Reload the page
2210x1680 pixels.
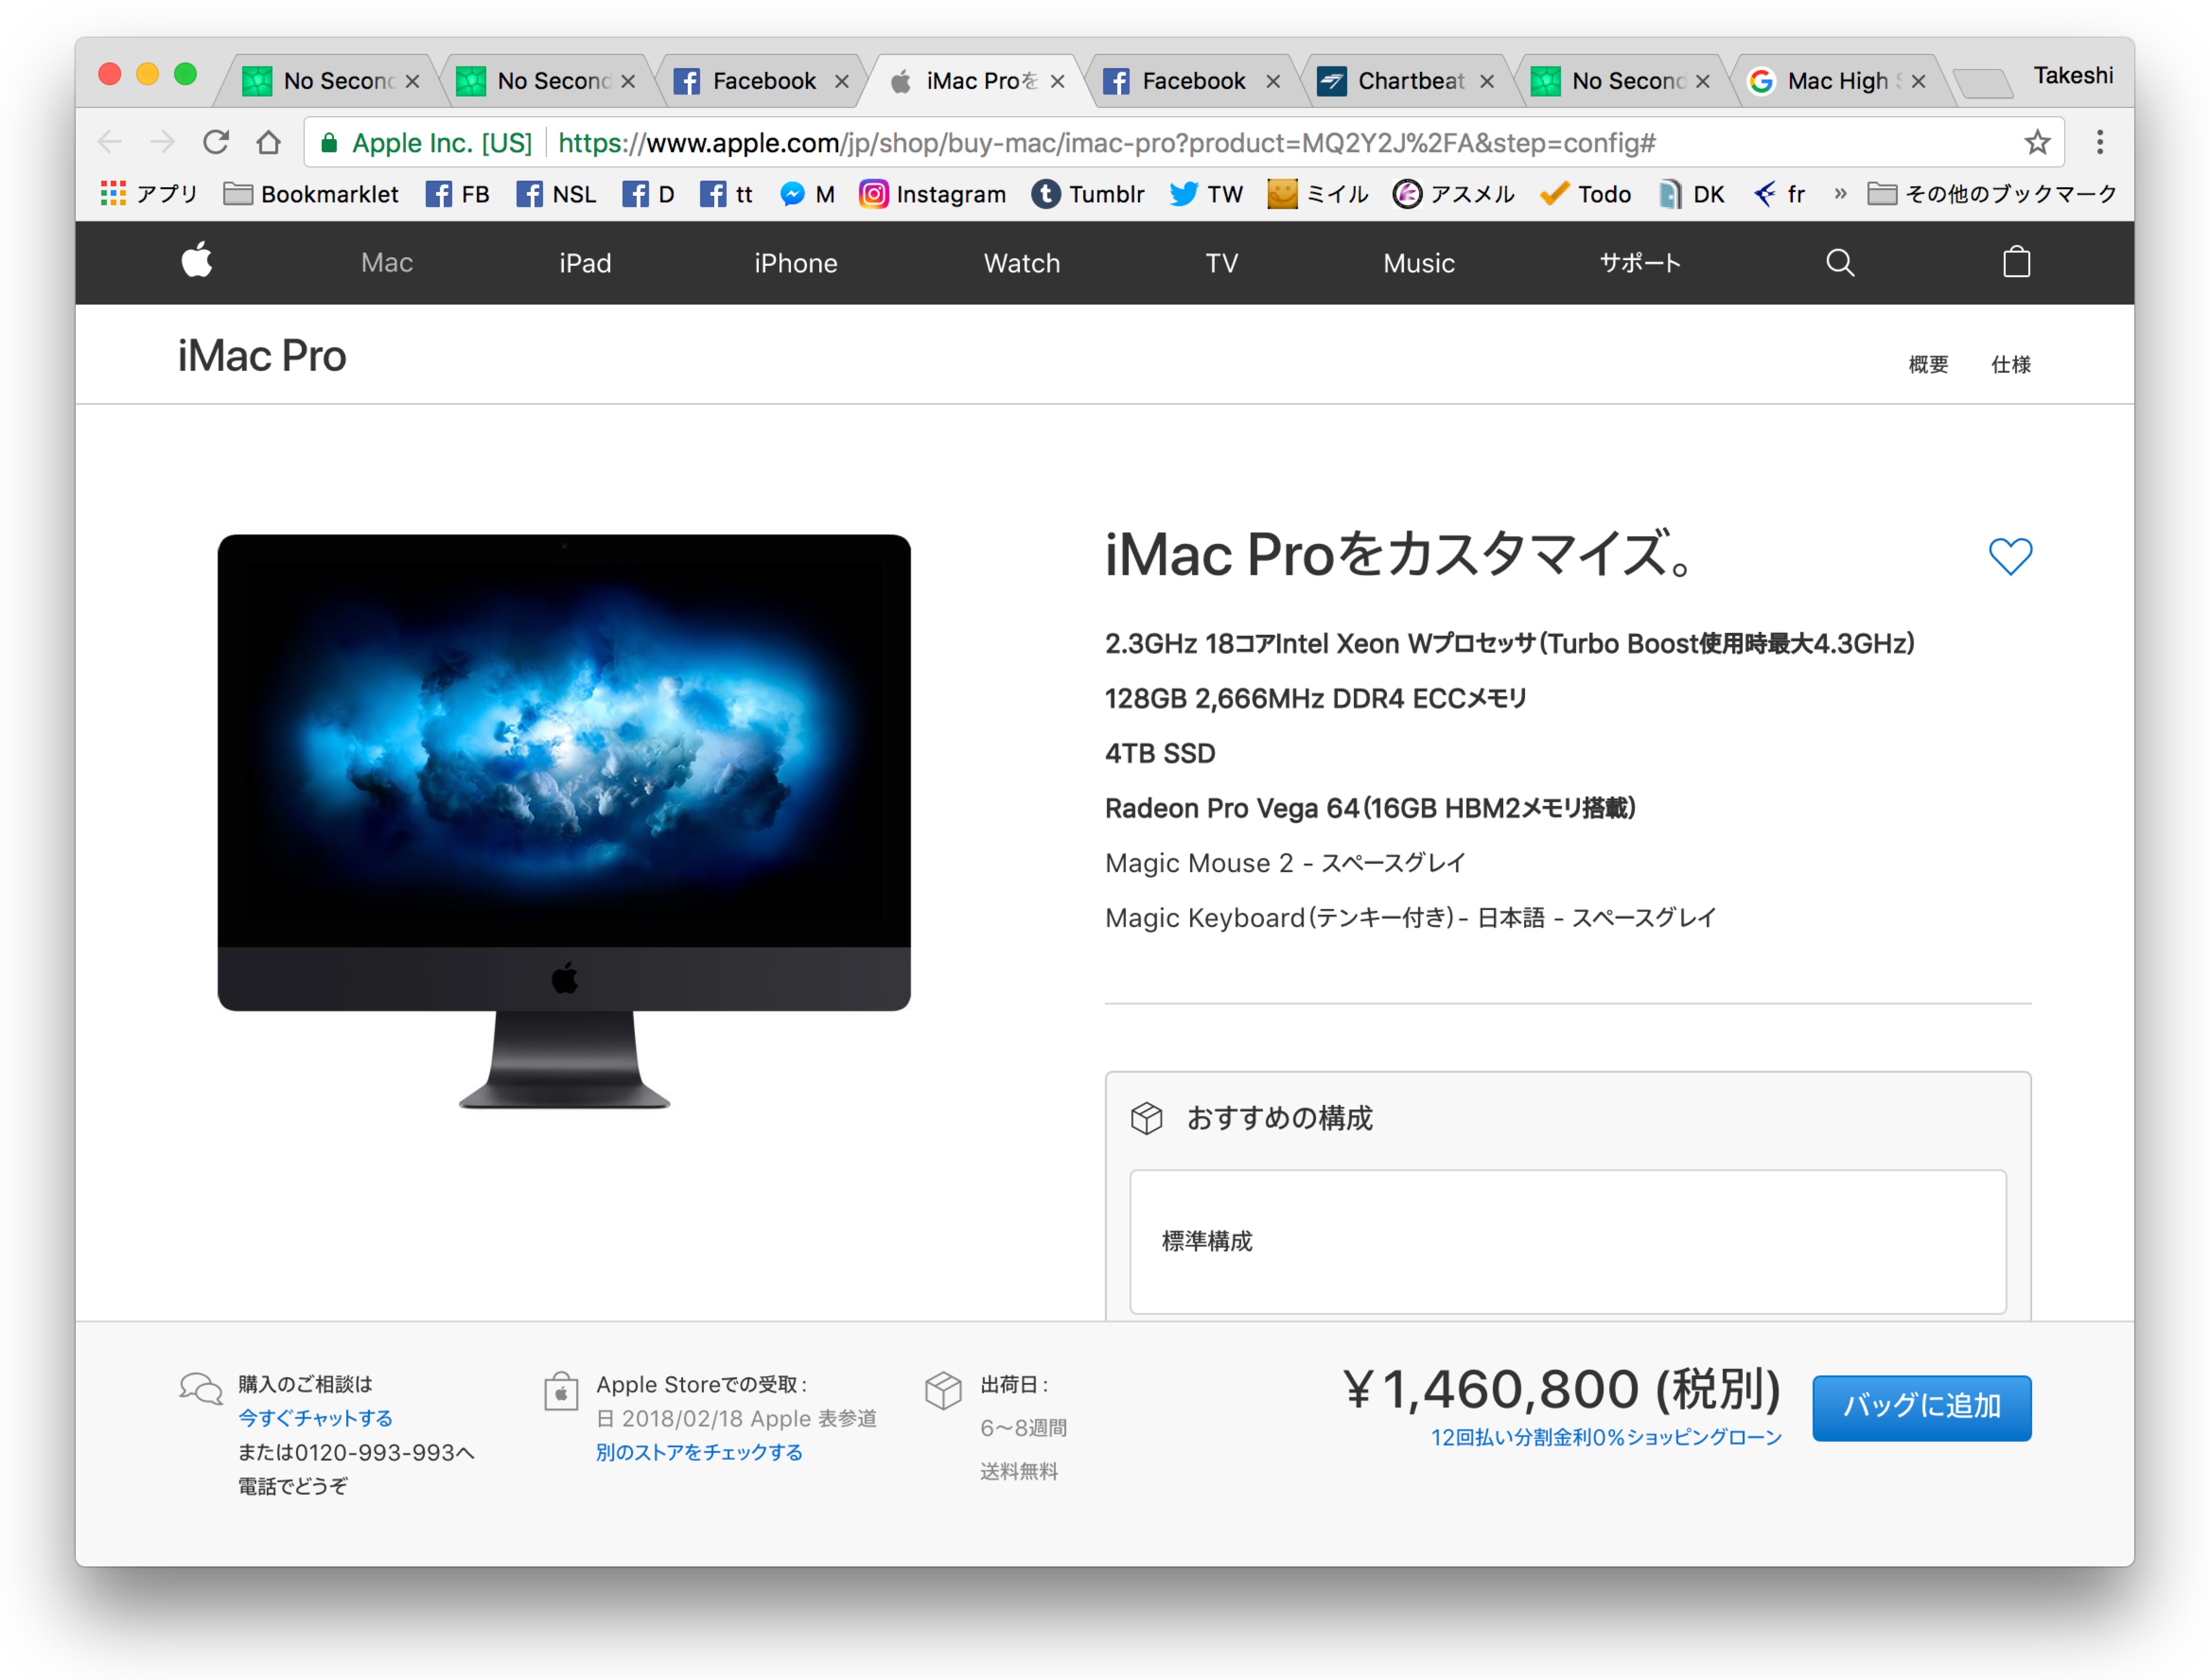point(216,143)
